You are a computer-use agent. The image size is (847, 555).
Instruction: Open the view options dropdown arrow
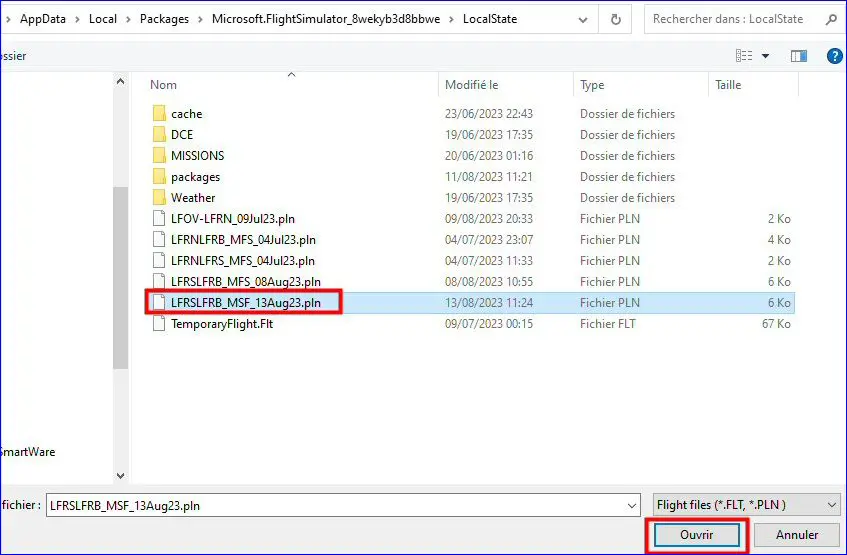click(765, 56)
